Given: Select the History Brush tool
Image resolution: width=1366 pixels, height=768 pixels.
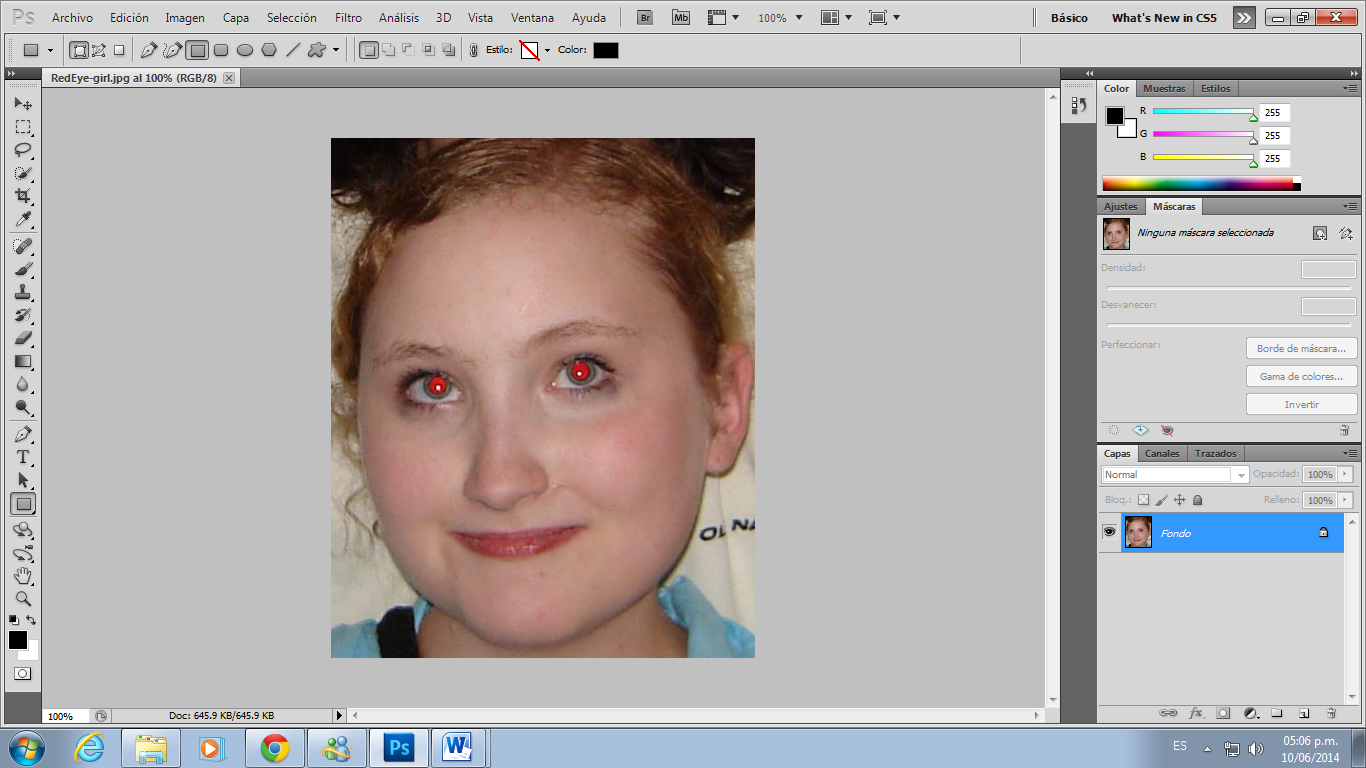Looking at the screenshot, I should (x=23, y=315).
